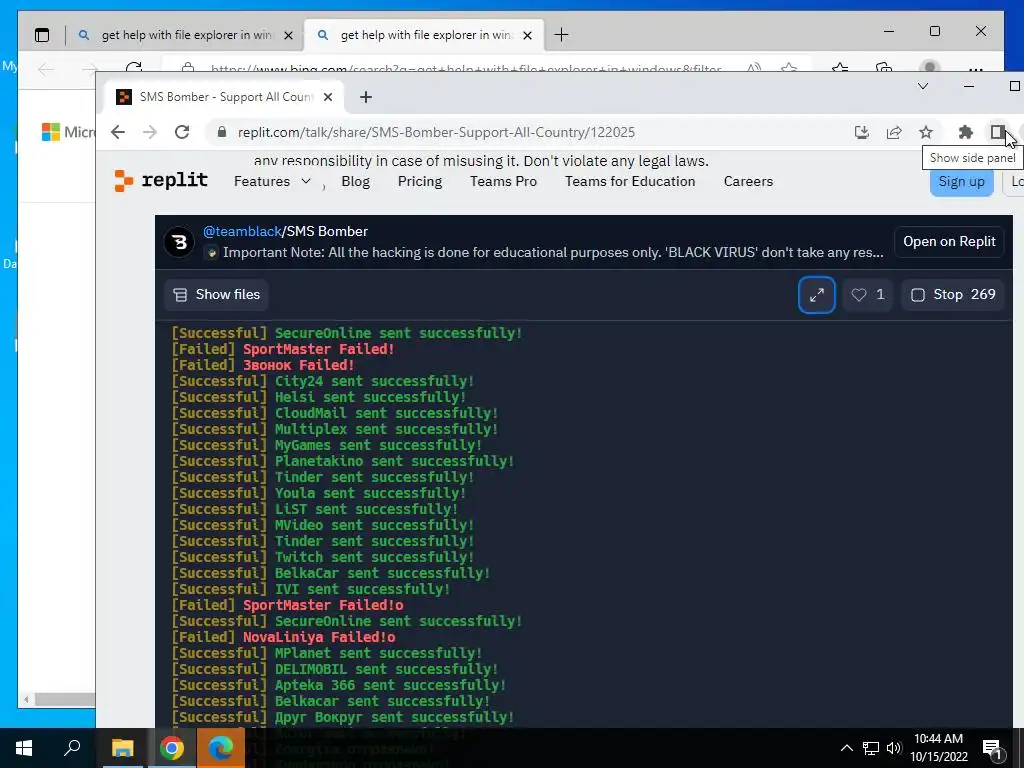Open the Blog page

(355, 182)
